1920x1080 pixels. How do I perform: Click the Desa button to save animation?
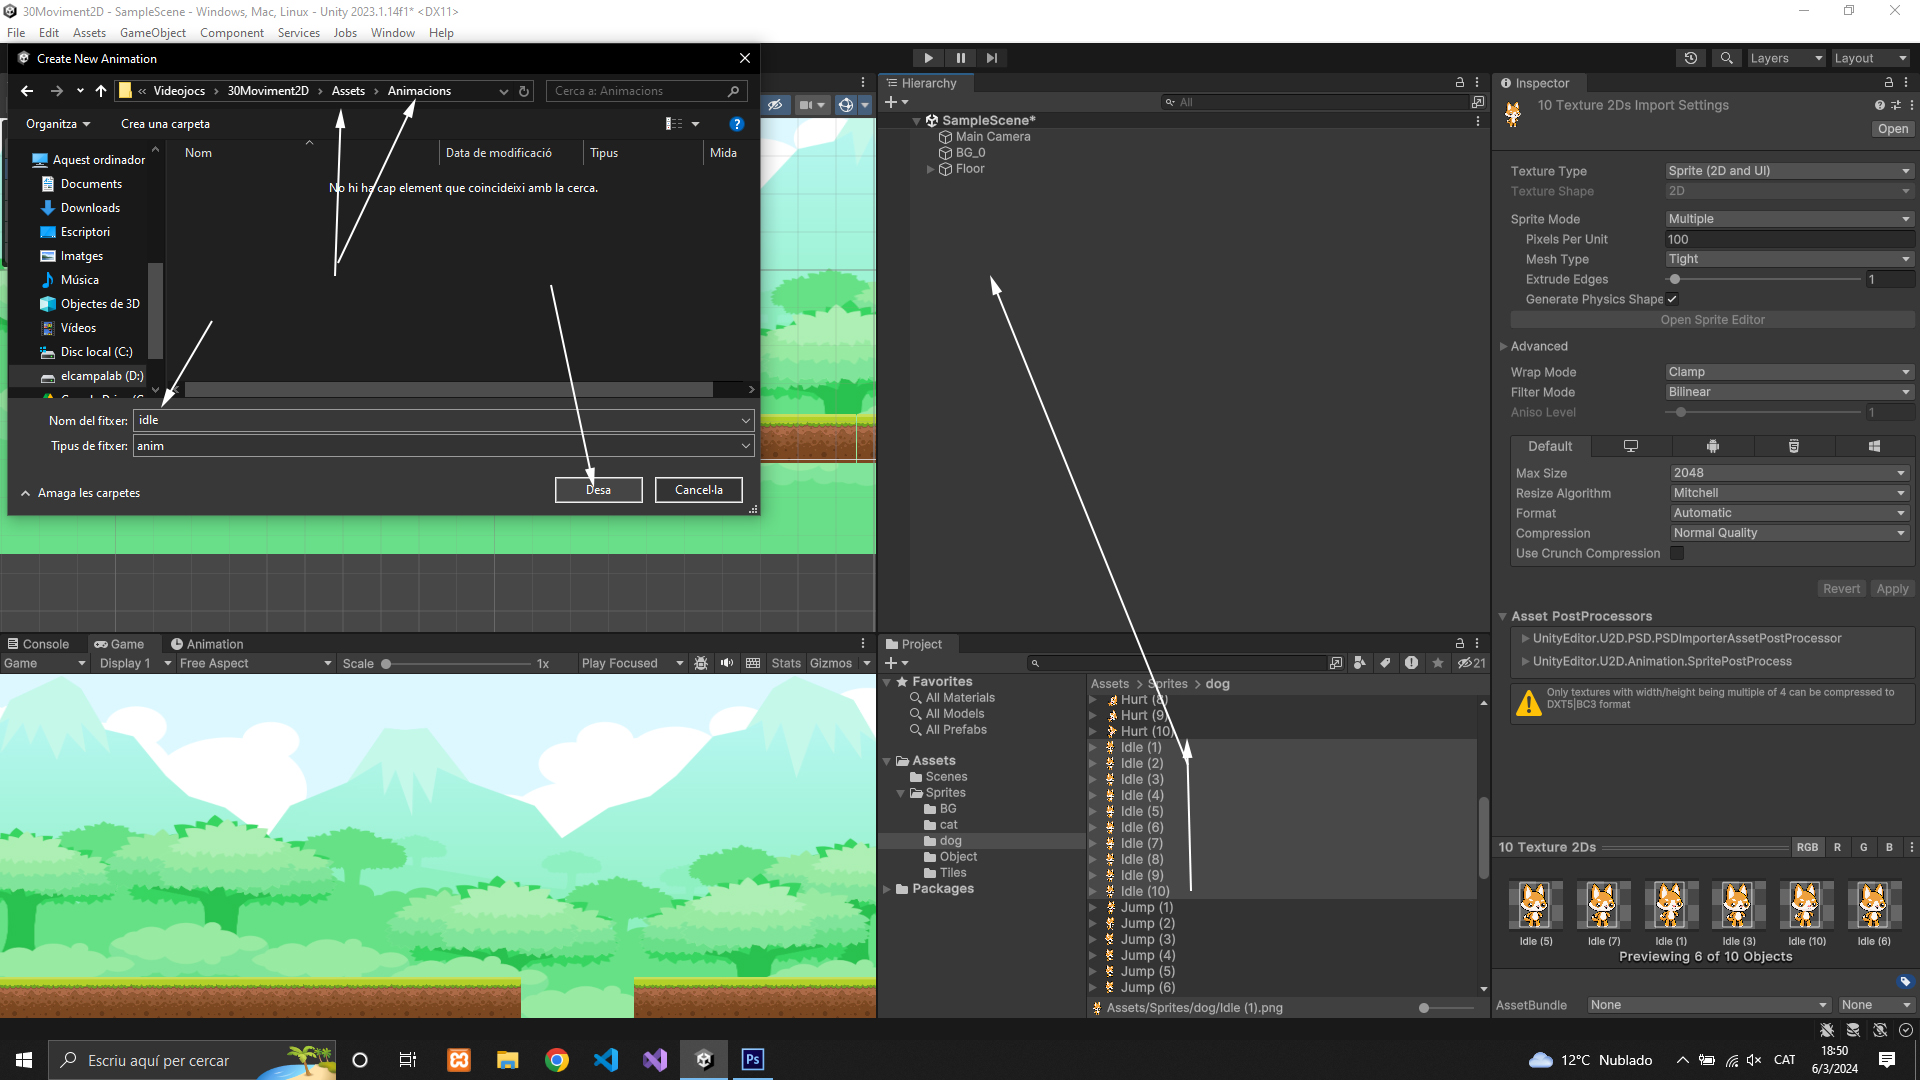pos(598,489)
